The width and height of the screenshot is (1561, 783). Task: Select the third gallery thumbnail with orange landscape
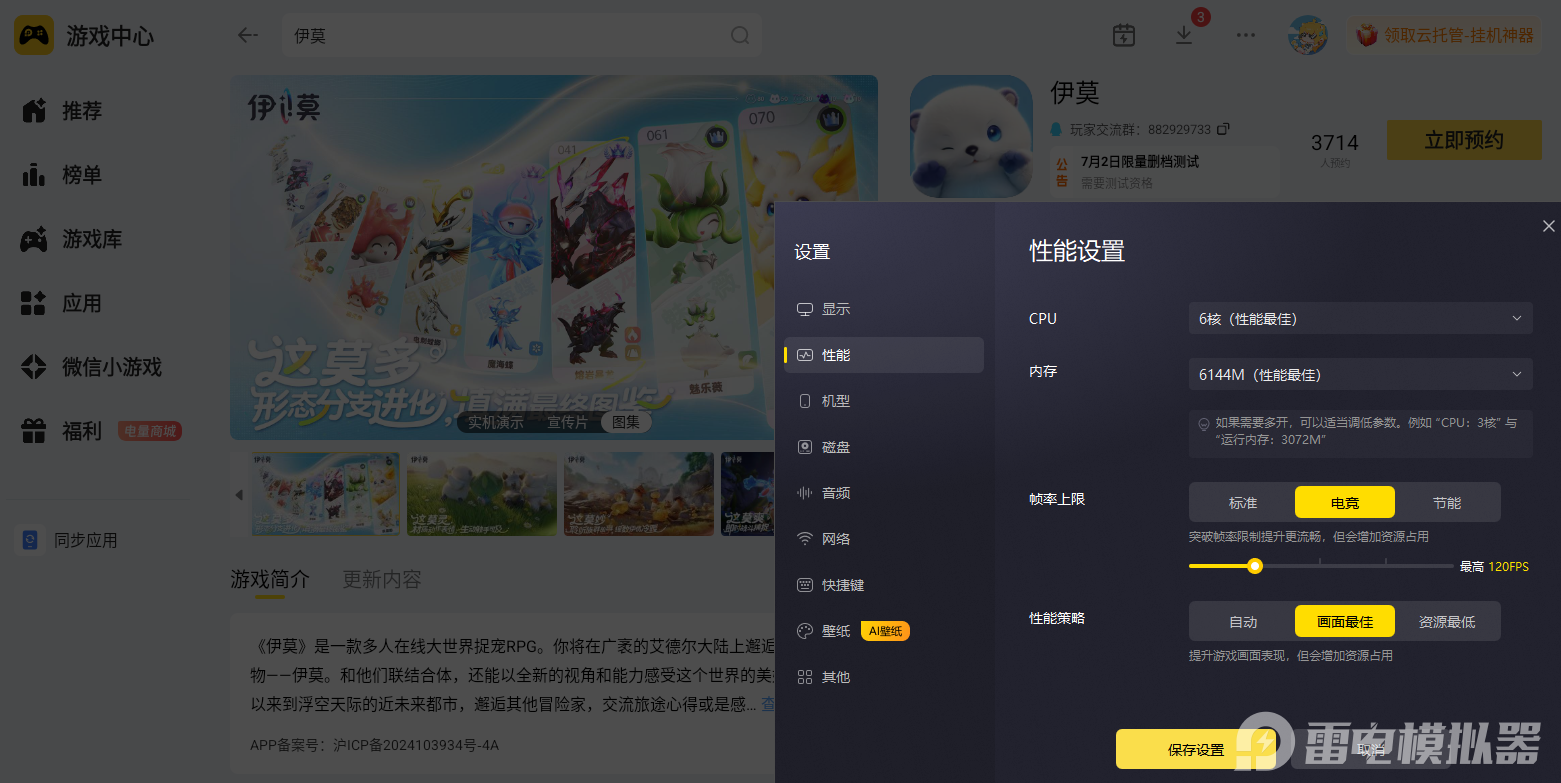[639, 494]
